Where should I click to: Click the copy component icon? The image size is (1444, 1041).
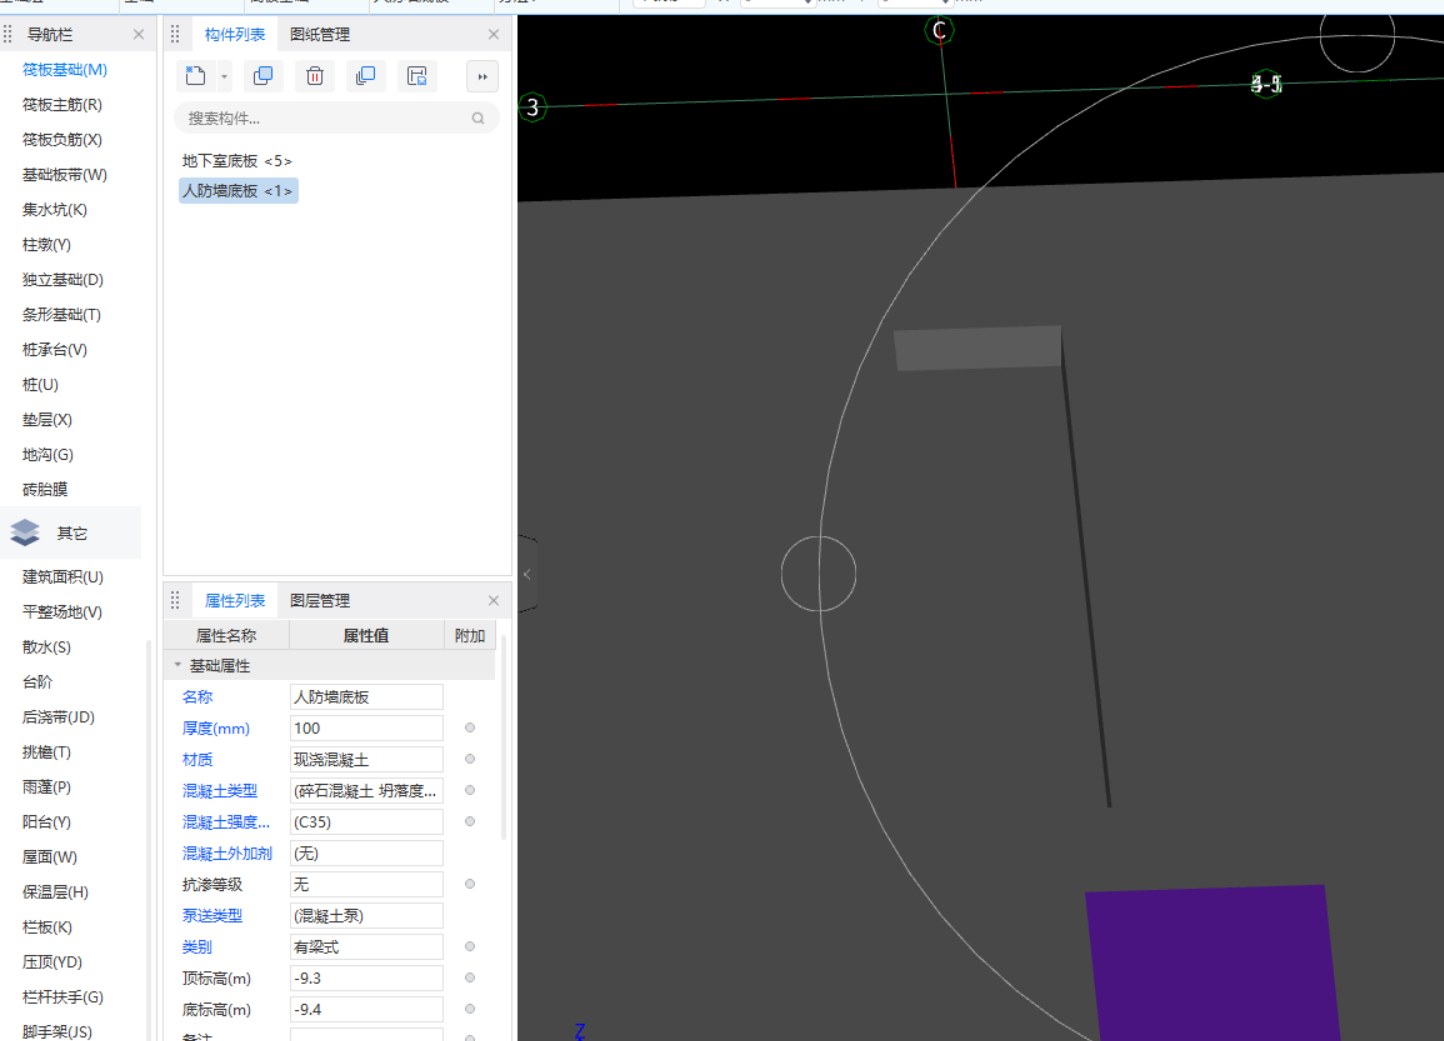(264, 76)
